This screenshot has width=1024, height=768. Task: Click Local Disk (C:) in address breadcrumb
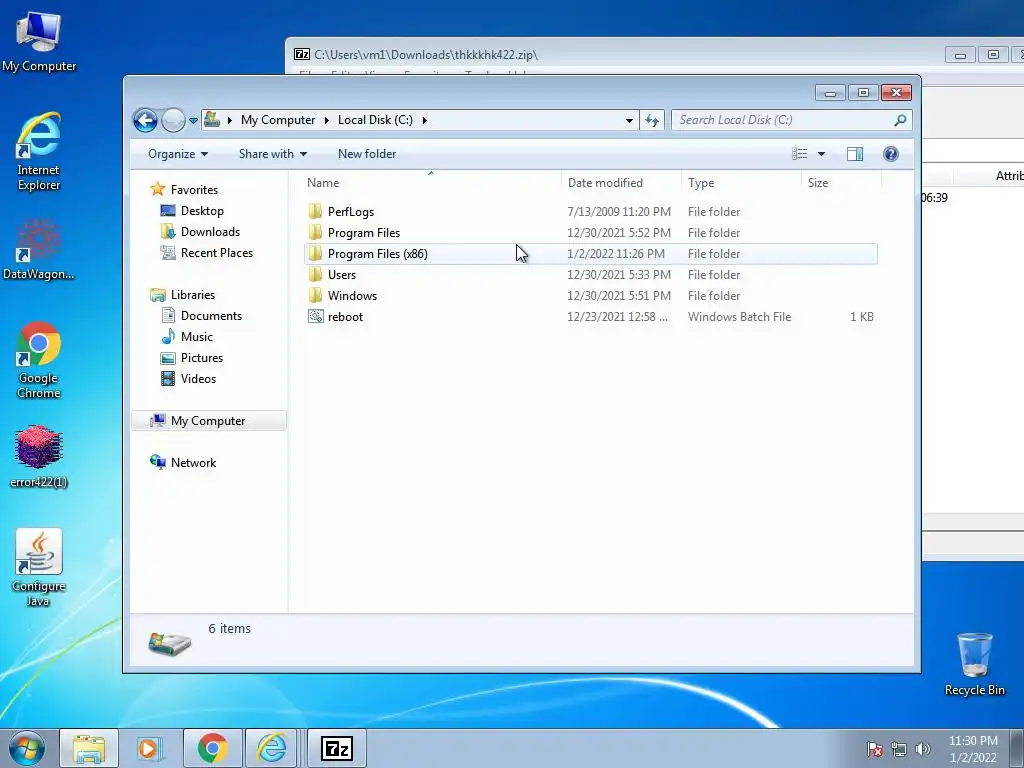(375, 120)
